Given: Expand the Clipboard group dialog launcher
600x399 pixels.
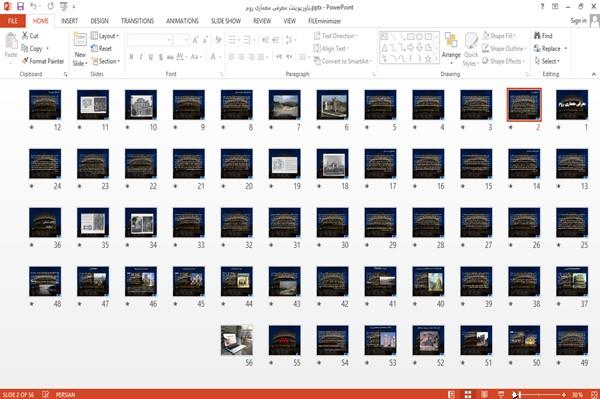Looking at the screenshot, I should 65,74.
